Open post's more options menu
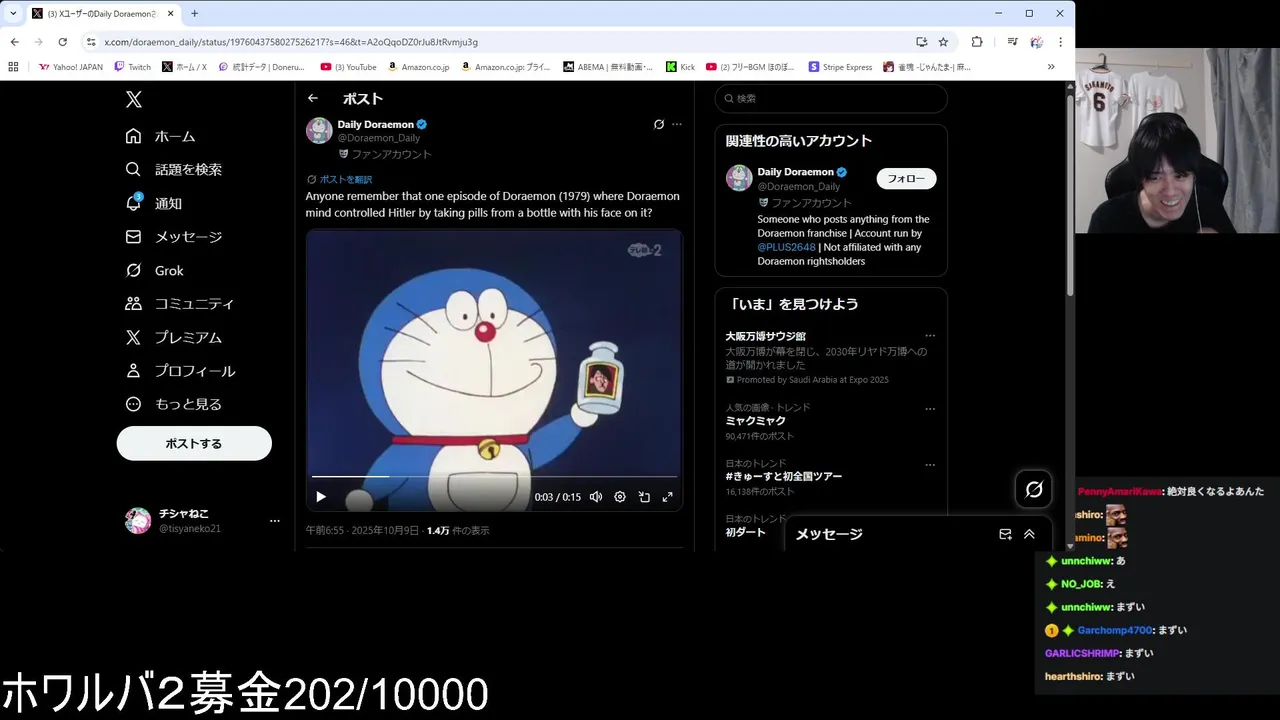1280x720 pixels. tap(677, 125)
